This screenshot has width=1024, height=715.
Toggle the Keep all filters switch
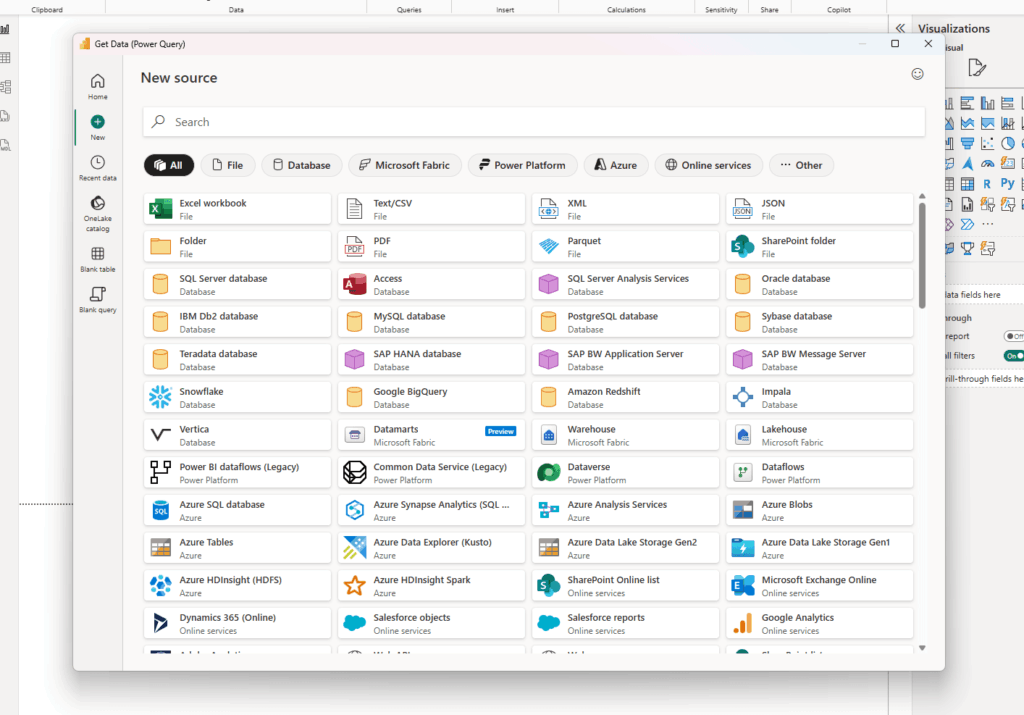tap(1014, 356)
